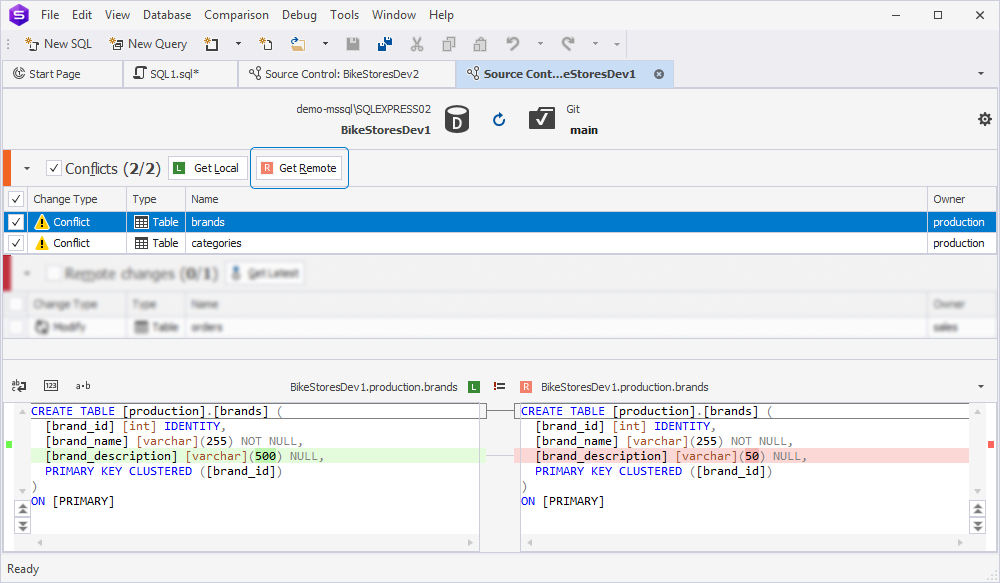This screenshot has height=583, width=1000.
Task: Open the Tools menu
Action: tap(344, 15)
